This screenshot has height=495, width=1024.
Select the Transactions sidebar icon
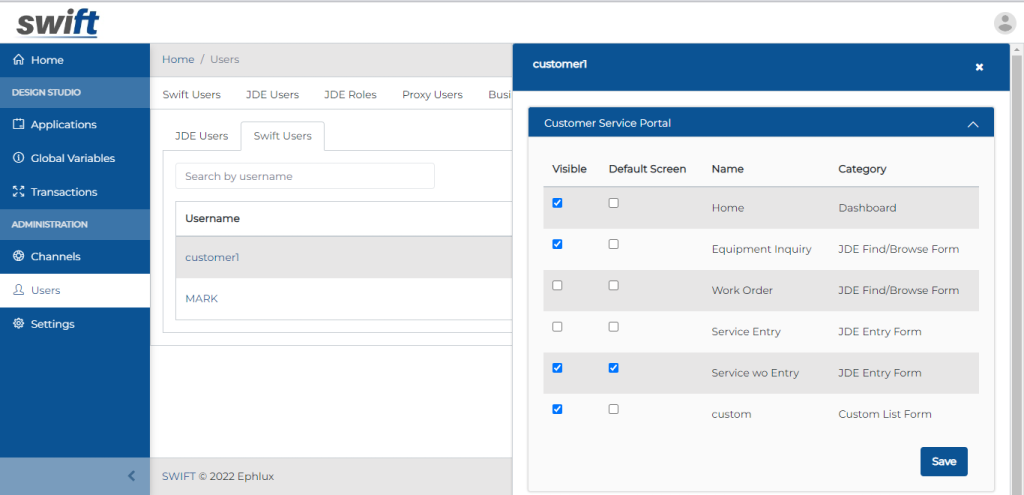(18, 192)
